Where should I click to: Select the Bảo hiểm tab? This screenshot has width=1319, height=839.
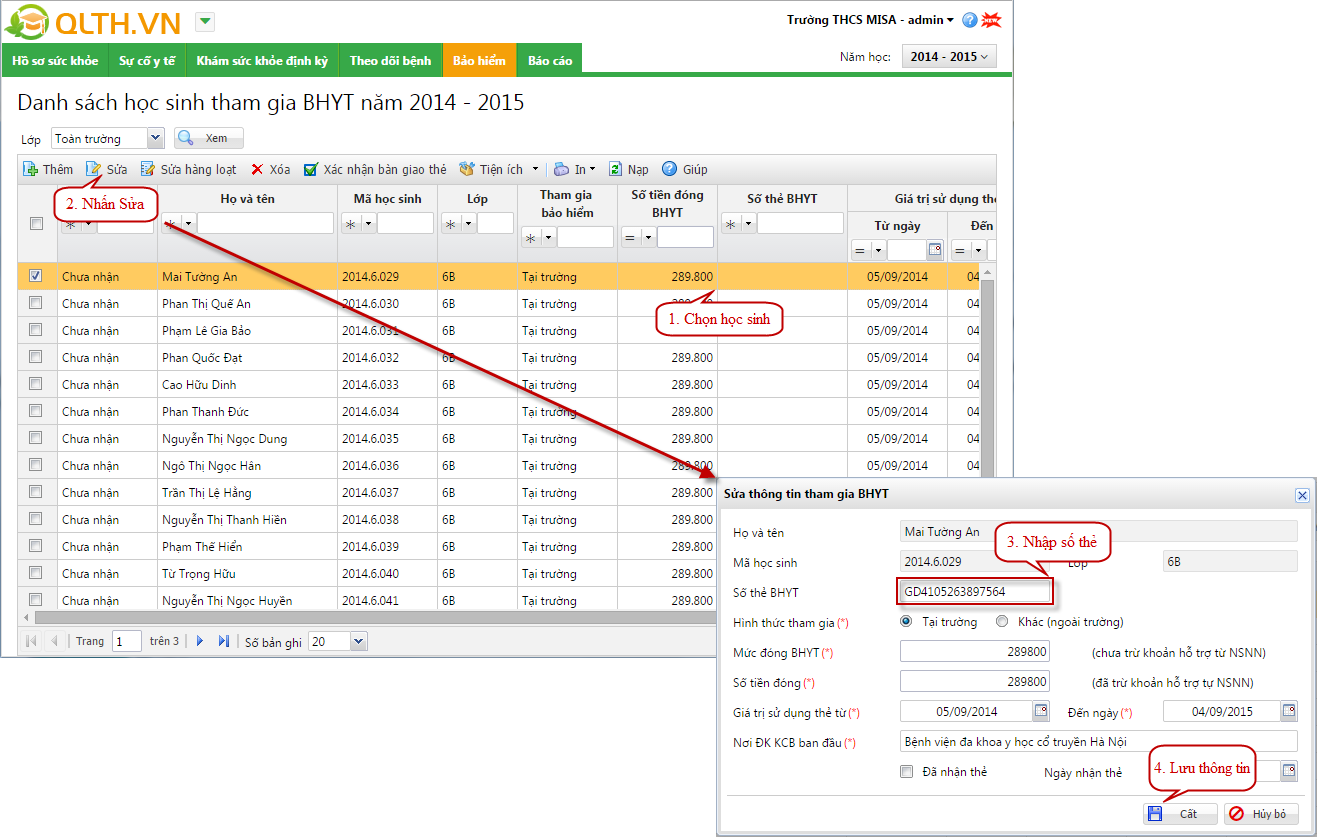[x=479, y=60]
